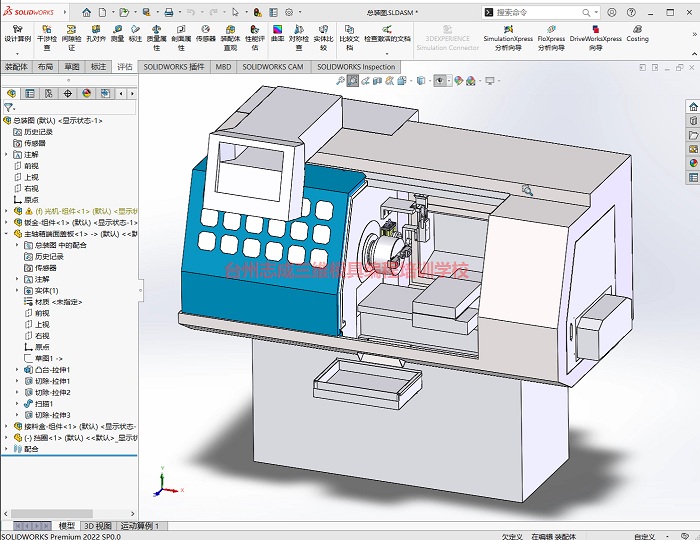Toggle the Hide/Show Items eye button
This screenshot has width=700, height=540.
[440, 81]
